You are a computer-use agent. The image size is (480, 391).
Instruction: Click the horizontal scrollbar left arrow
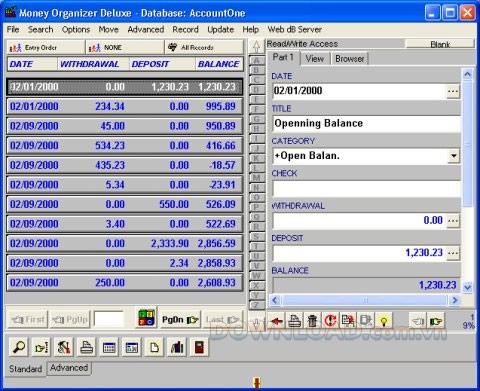[275, 300]
